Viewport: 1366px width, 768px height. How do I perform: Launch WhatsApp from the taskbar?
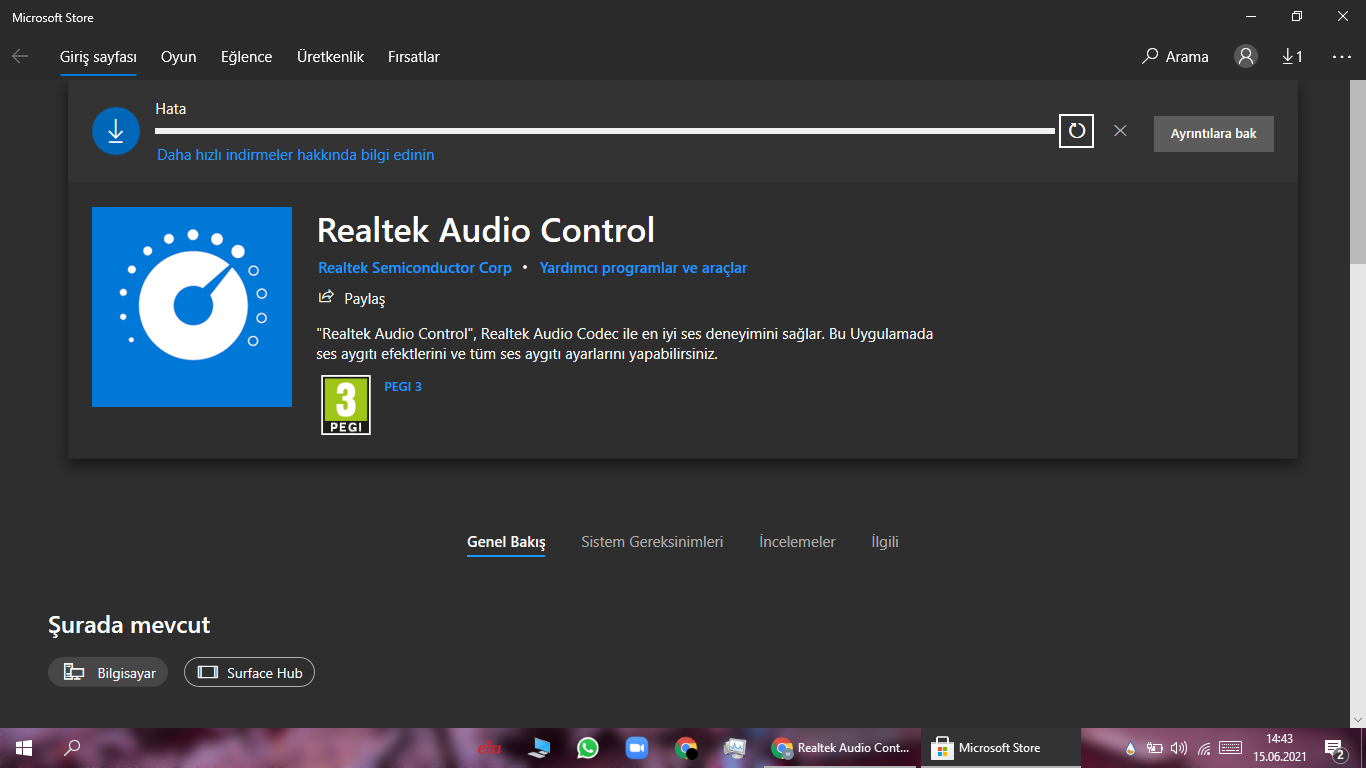tap(588, 748)
